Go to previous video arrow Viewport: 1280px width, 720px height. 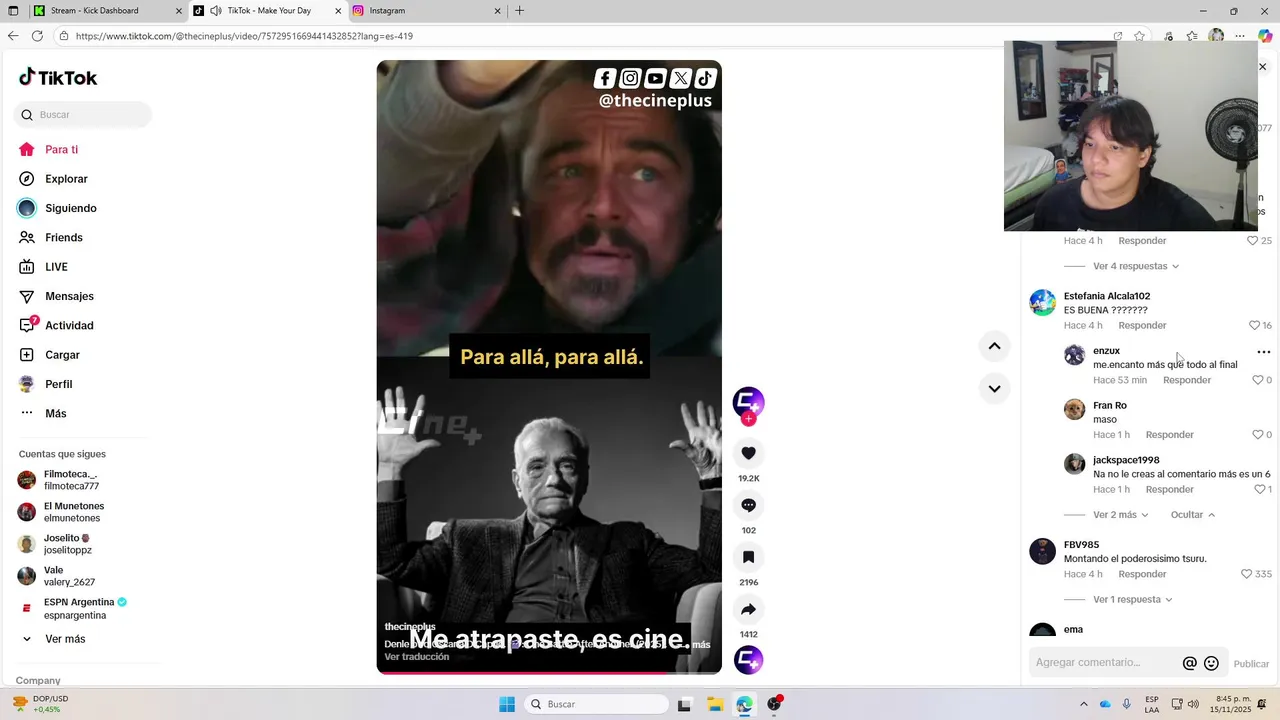pos(994,346)
